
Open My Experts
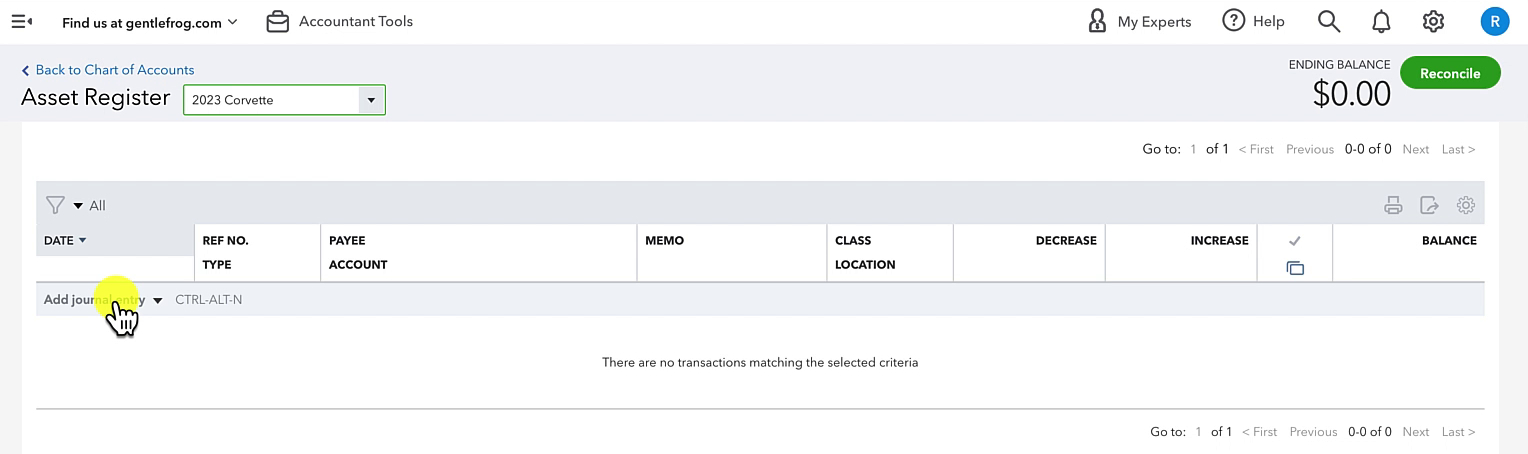[1139, 21]
